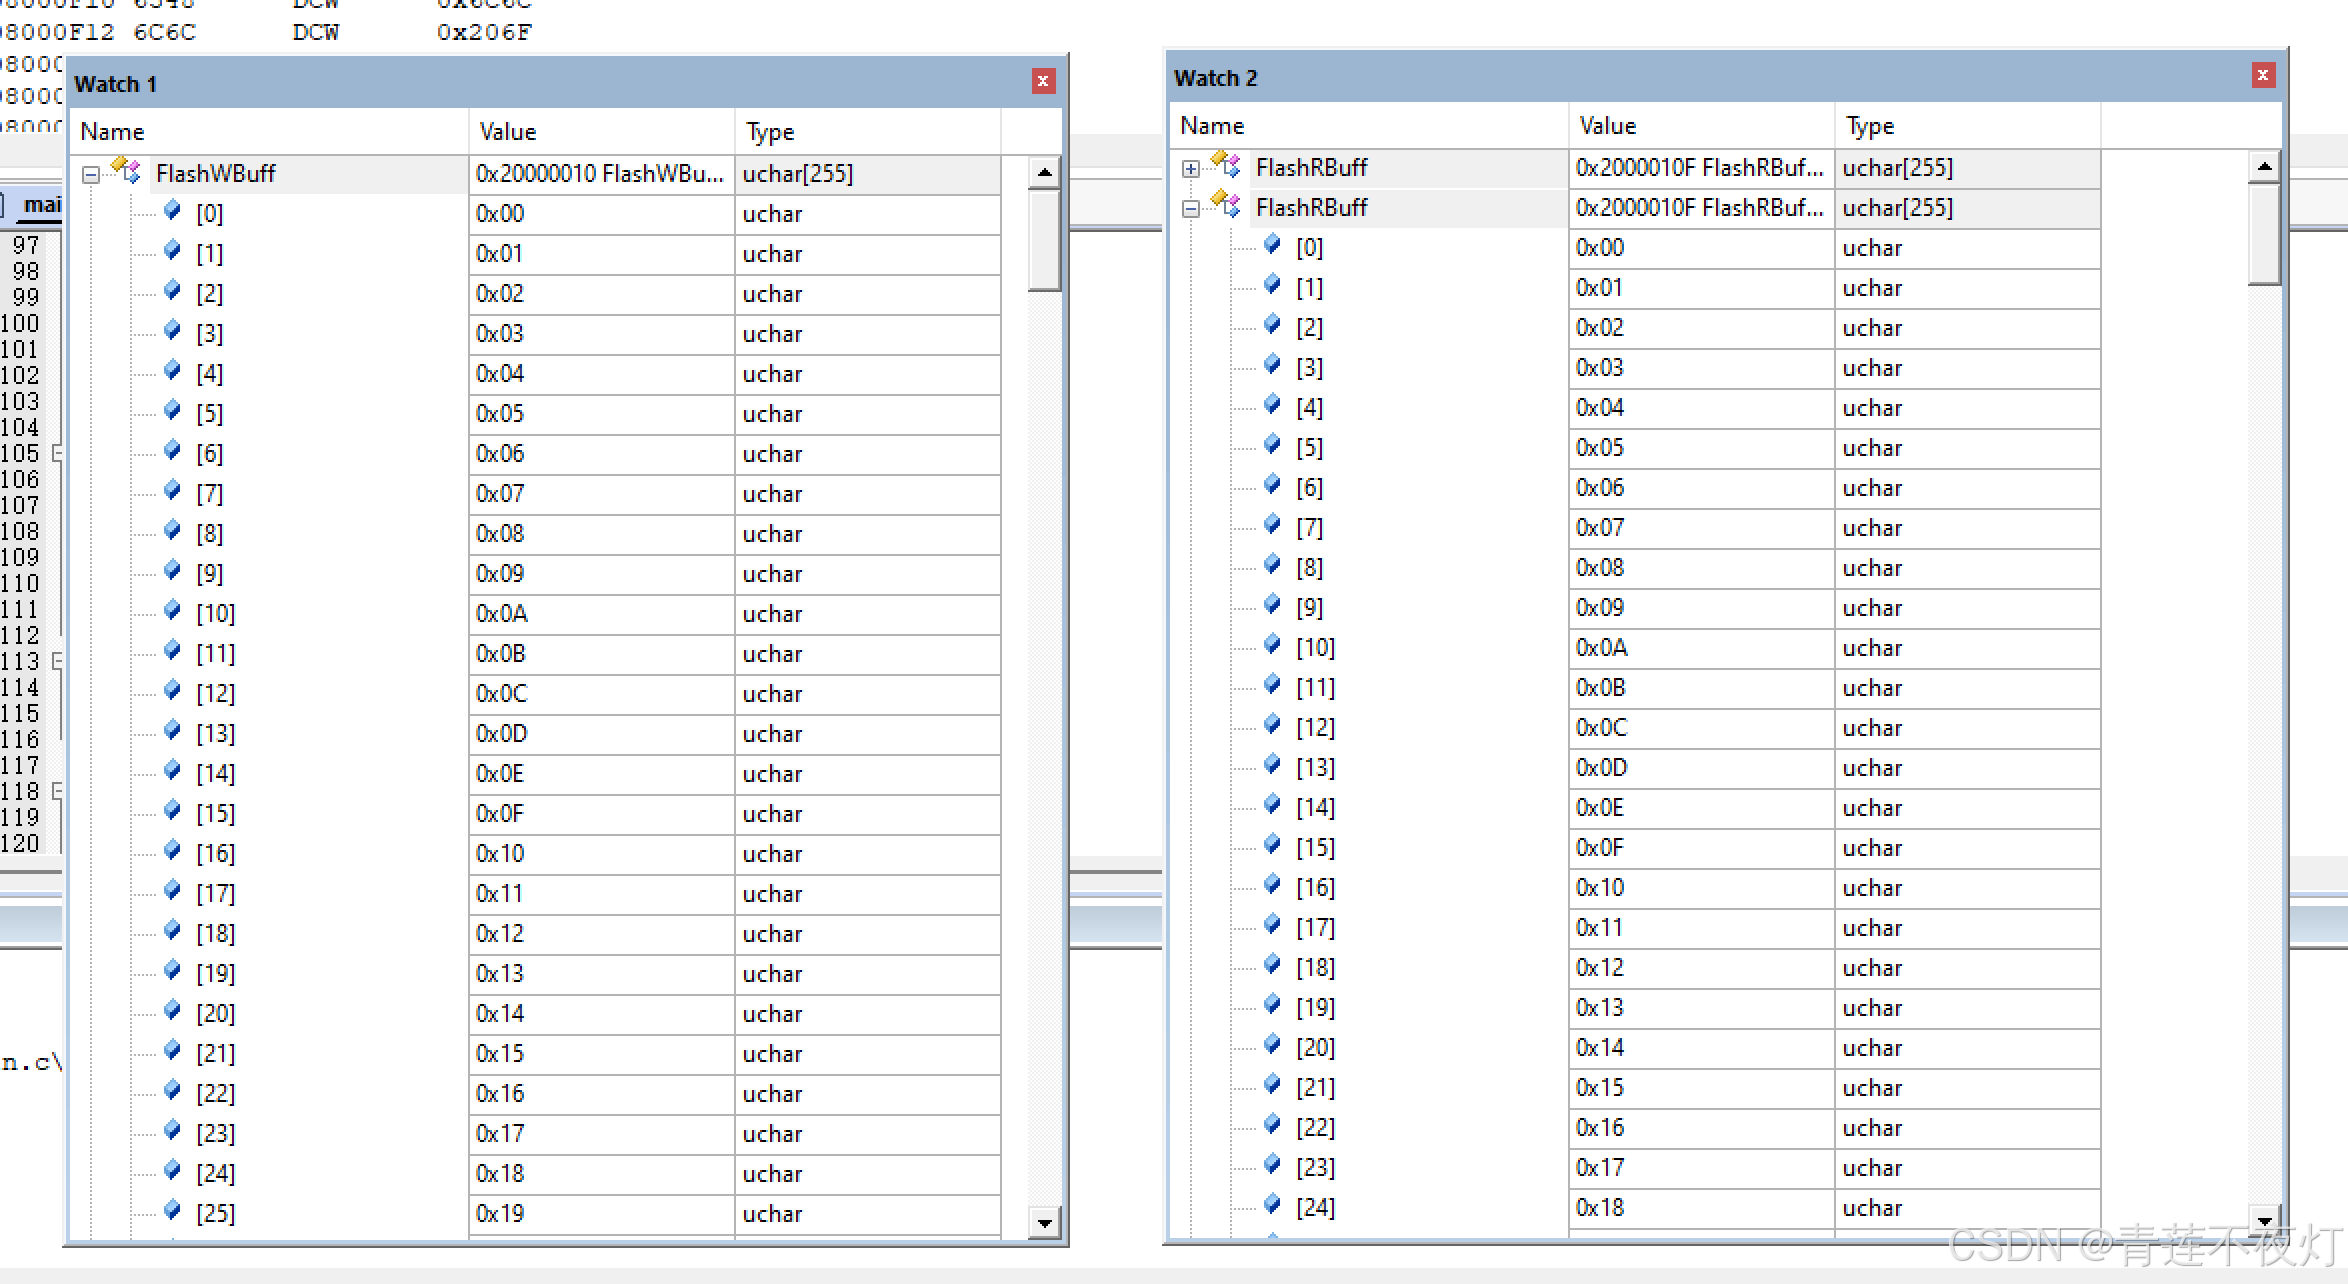Click the Watch 1 vertical scrollbar thumb
2348x1284 pixels.
point(1044,240)
